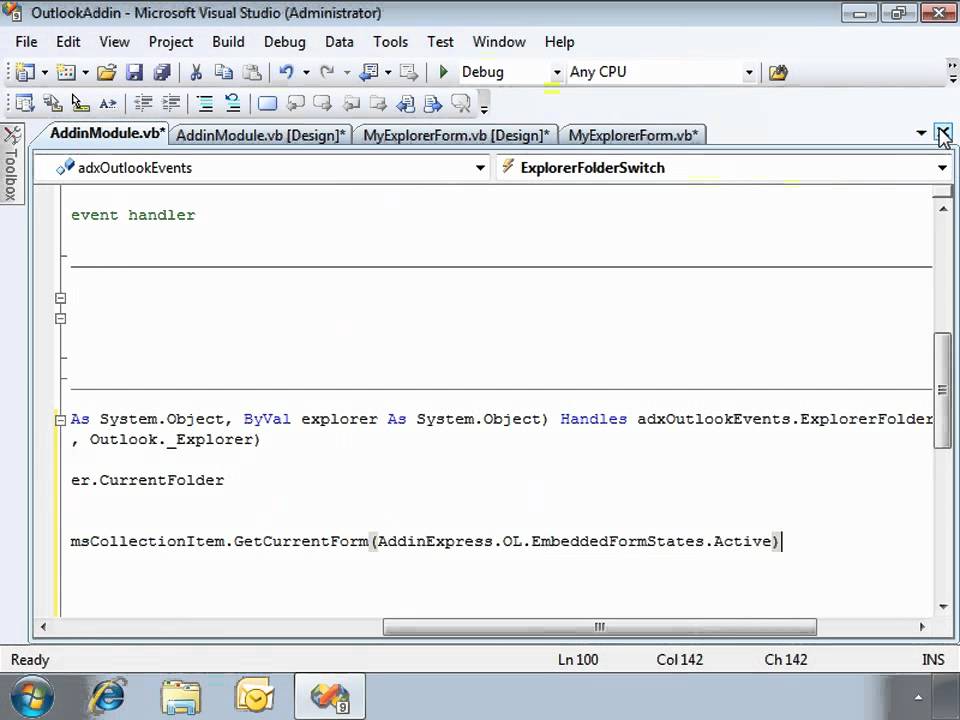Open the active files list dropdown arrow
This screenshot has width=960, height=720.
(921, 133)
